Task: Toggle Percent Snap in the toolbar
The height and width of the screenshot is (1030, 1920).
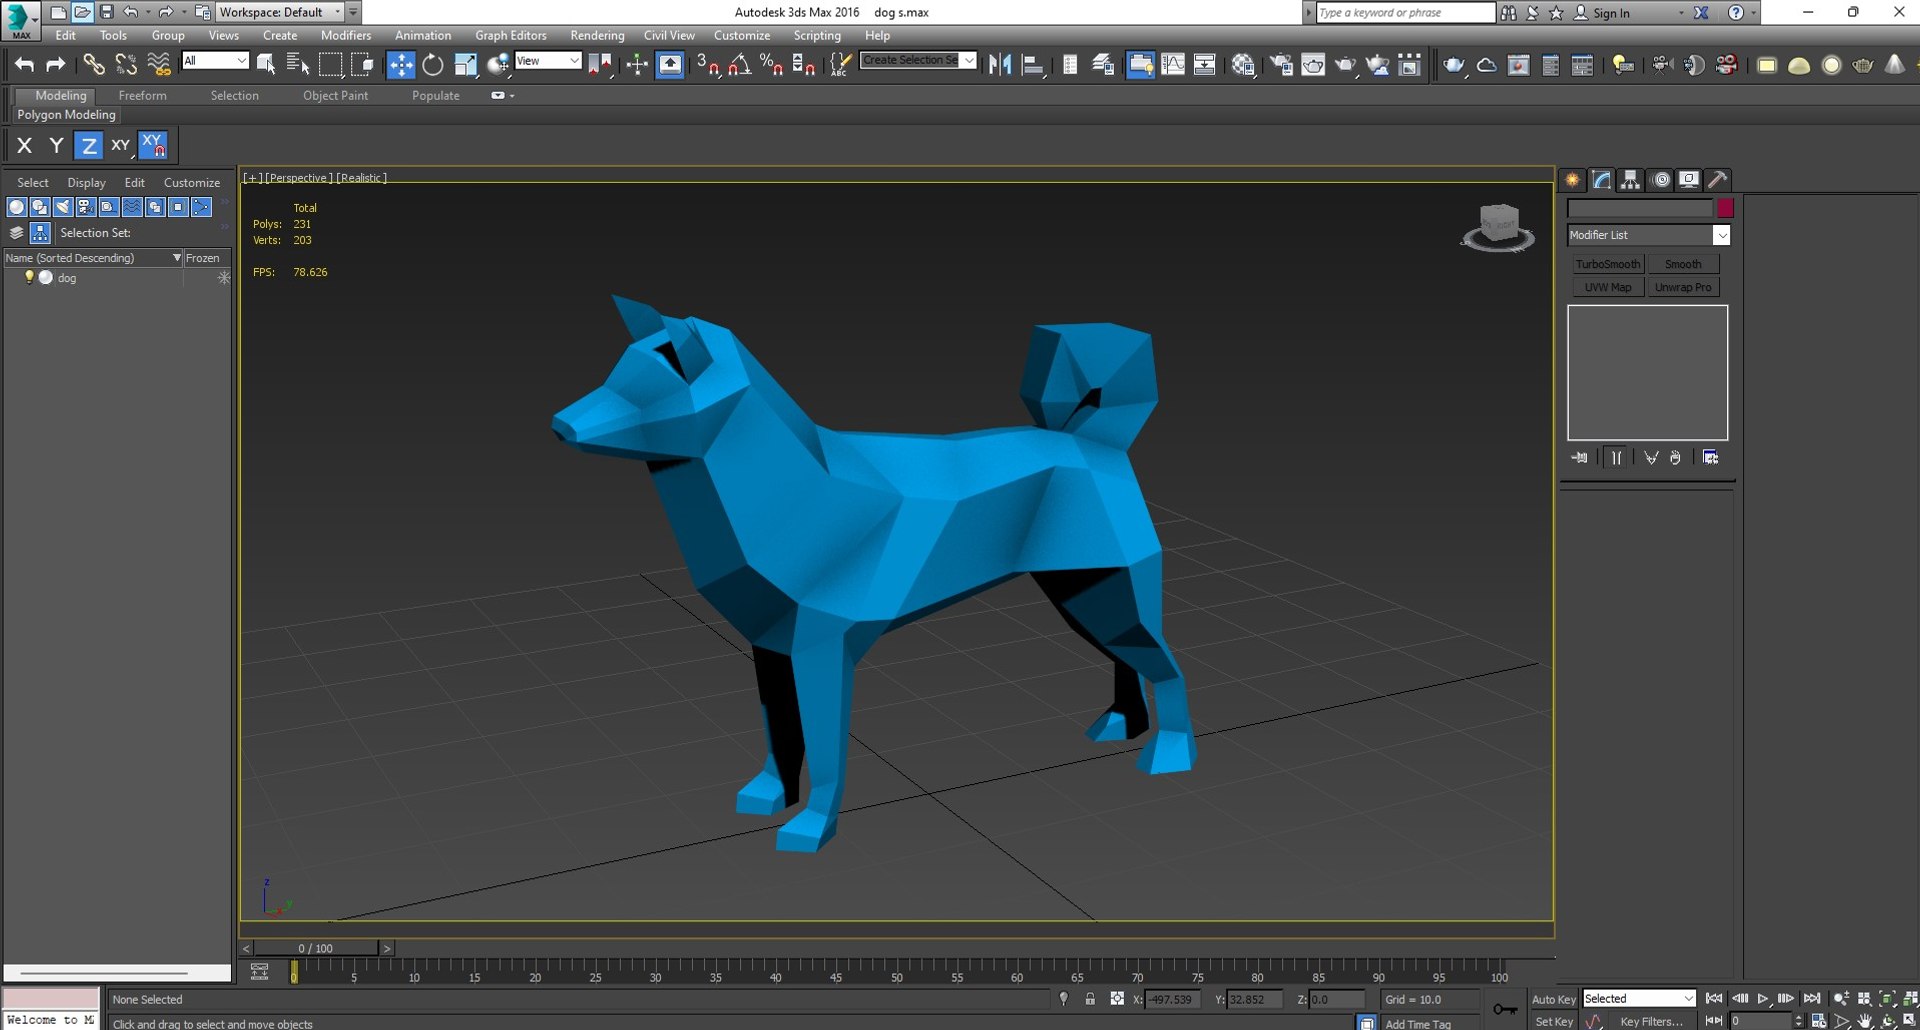Action: click(771, 65)
